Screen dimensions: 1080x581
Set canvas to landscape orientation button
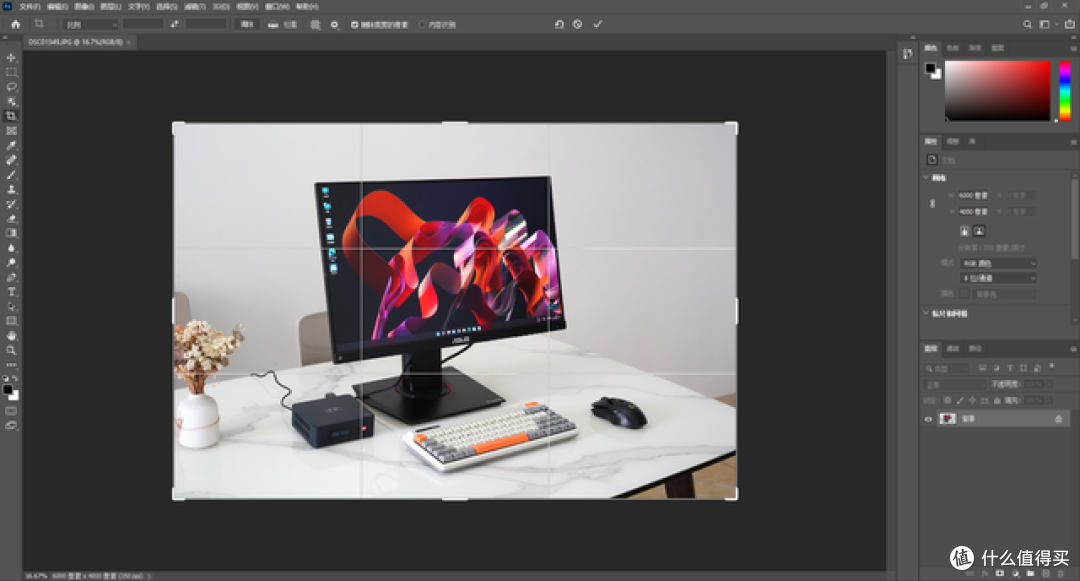coord(979,231)
